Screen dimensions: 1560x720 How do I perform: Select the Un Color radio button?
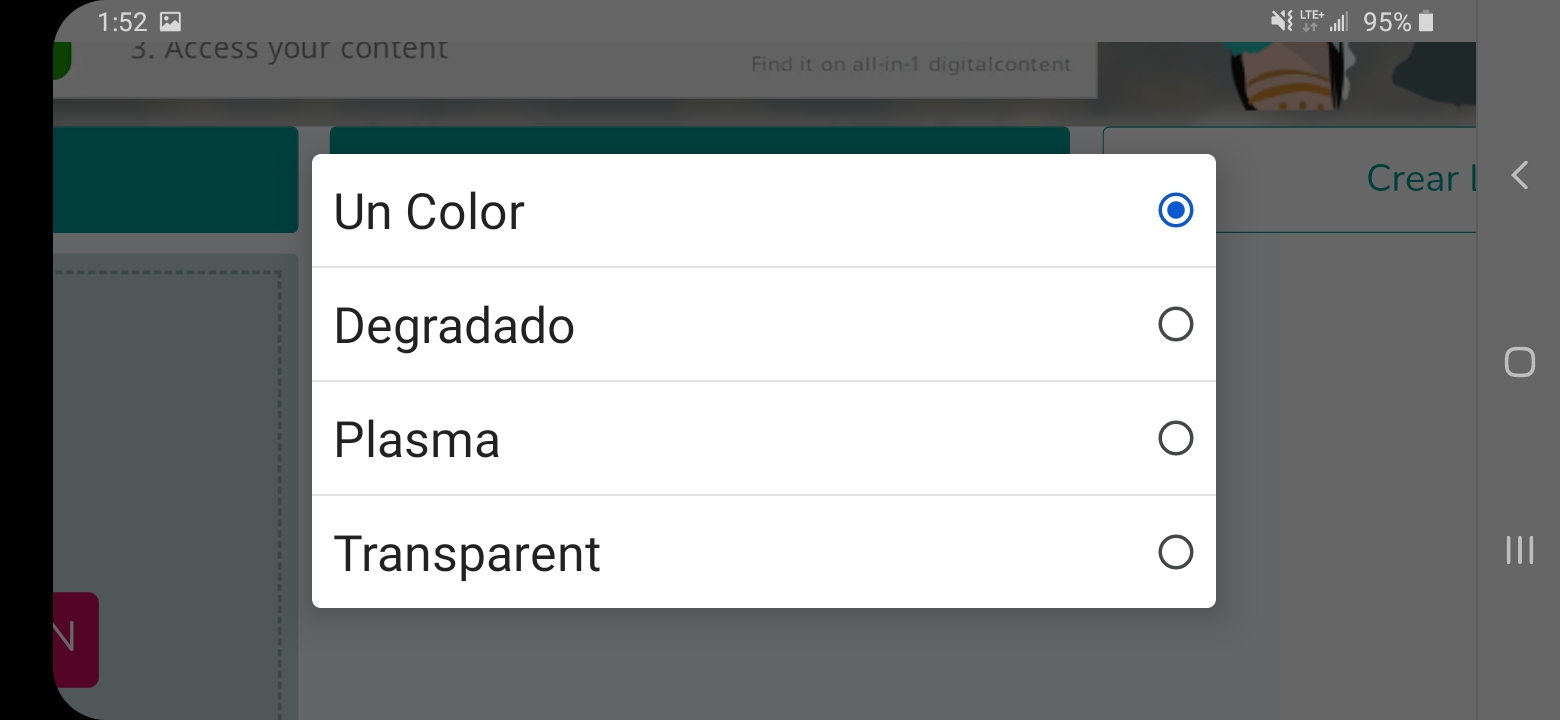point(1175,210)
